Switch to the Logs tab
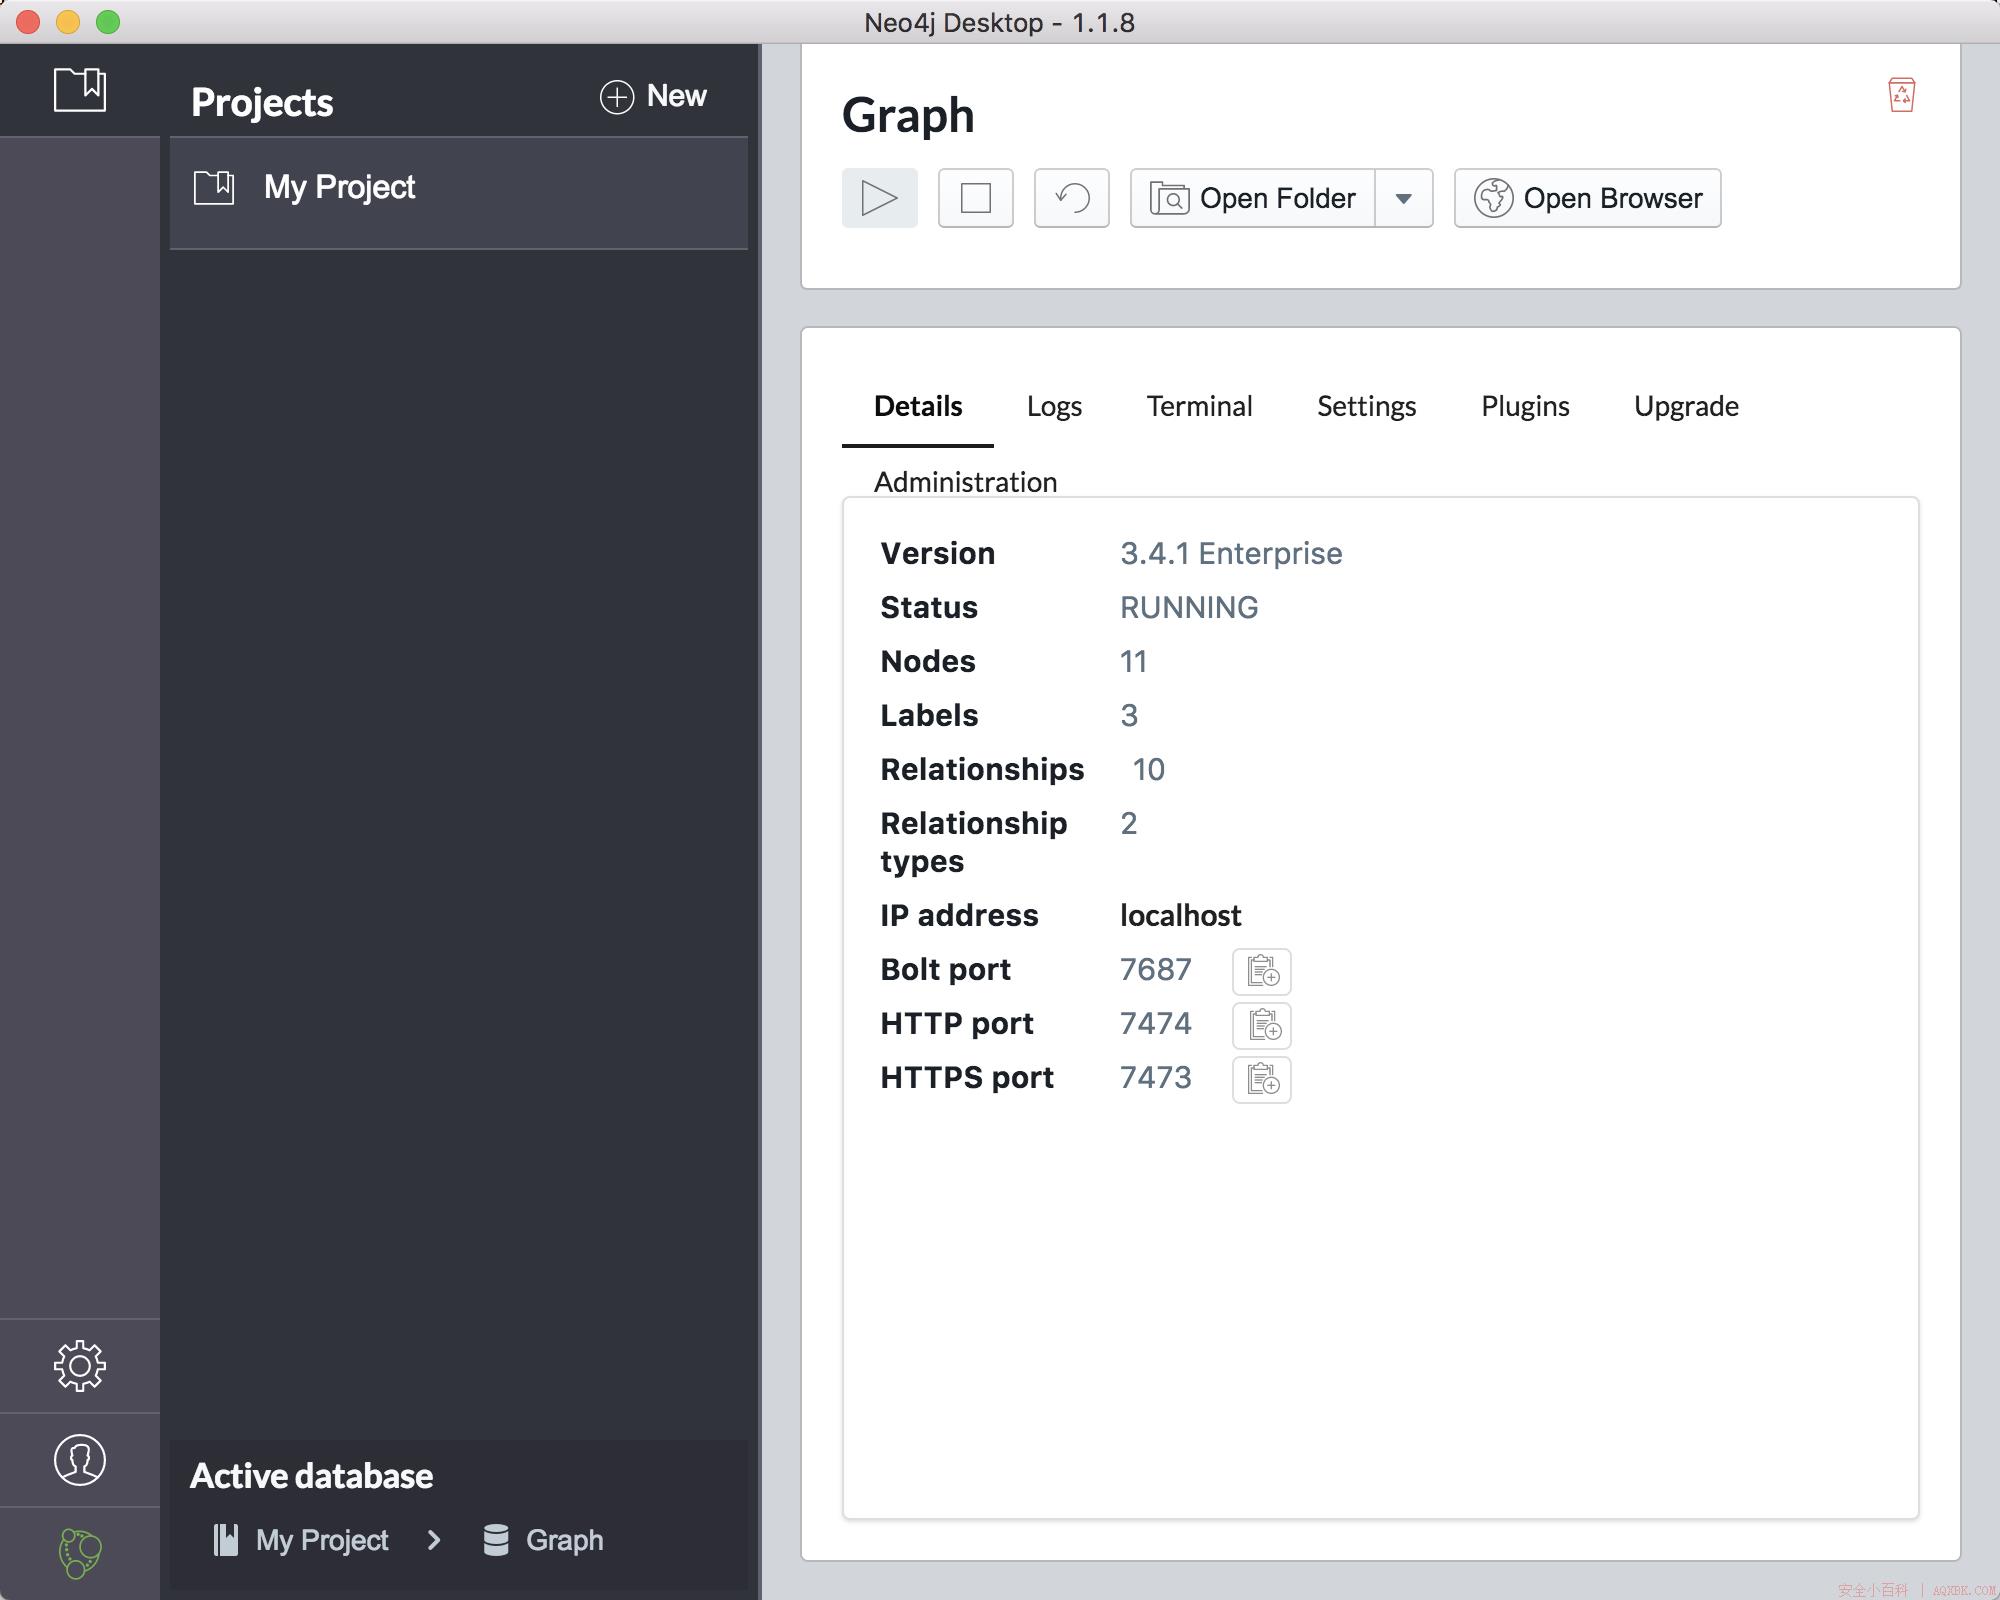 1054,406
